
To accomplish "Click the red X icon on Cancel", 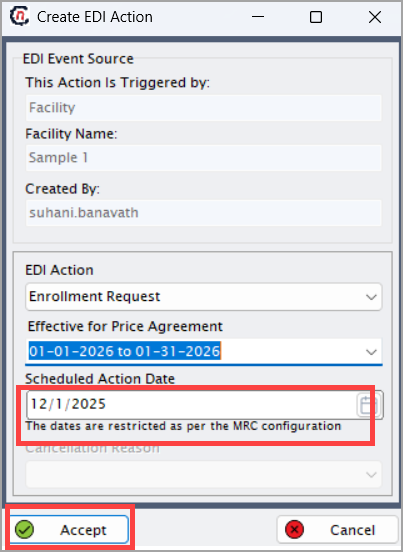I will (294, 529).
